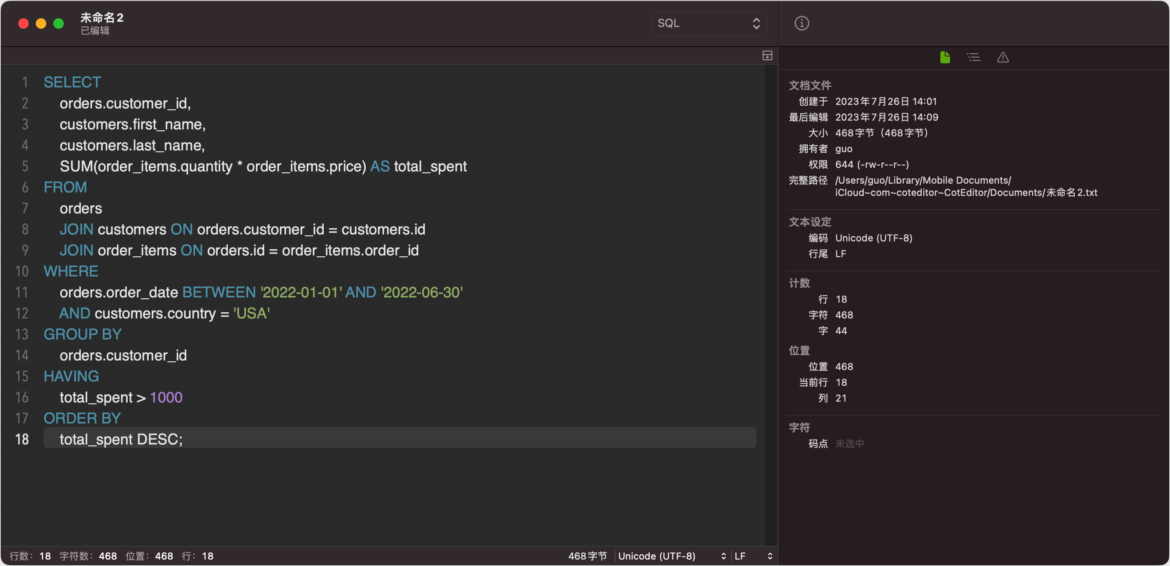Viewport: 1170px width, 566px height.
Task: Click the 字符 section heading
Action: pyautogui.click(x=799, y=427)
